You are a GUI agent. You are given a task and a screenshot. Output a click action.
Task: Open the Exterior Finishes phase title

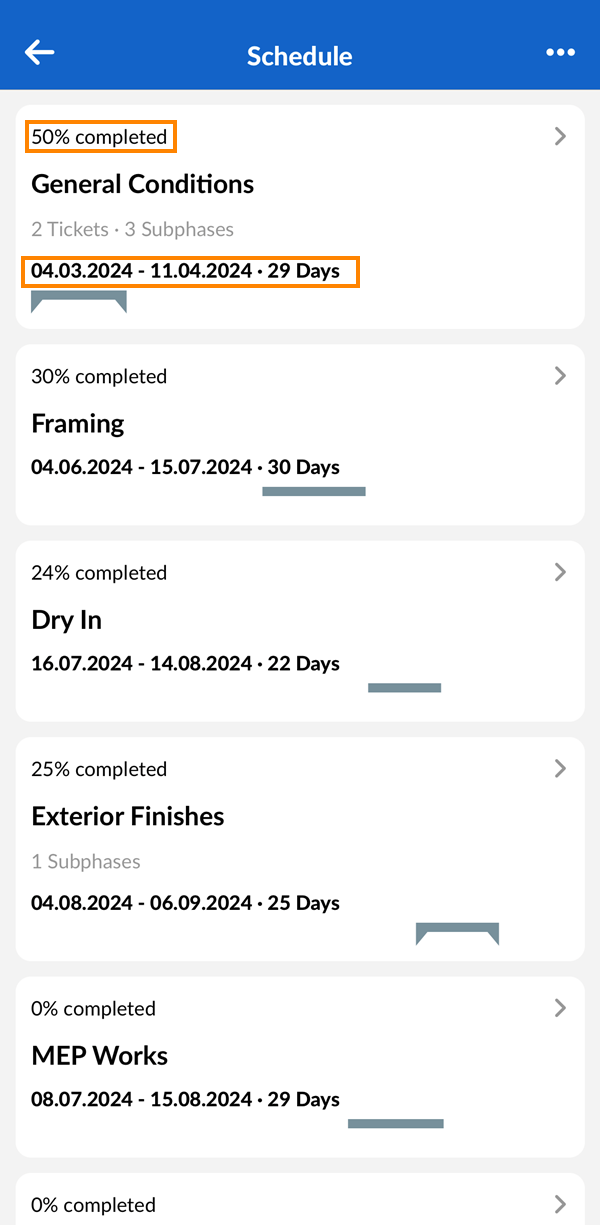click(128, 816)
